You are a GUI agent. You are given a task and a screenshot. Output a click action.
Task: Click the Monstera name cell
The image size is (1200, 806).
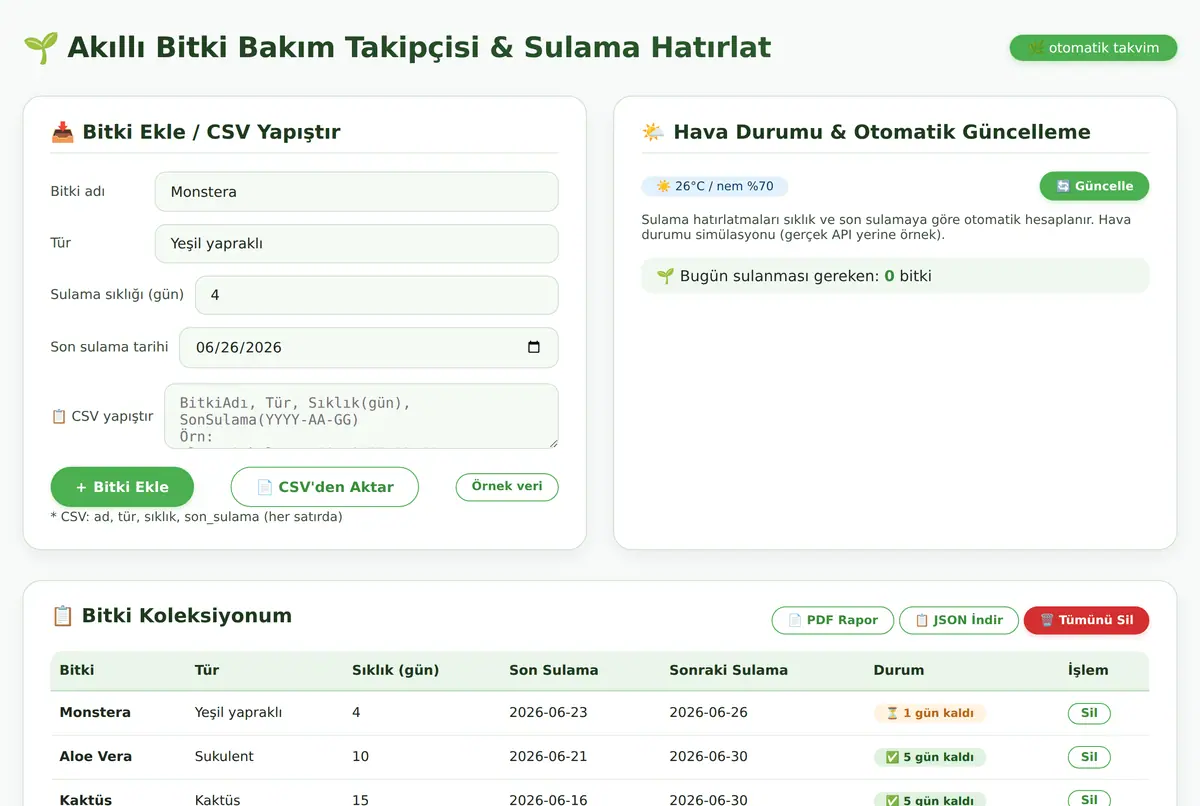click(95, 713)
